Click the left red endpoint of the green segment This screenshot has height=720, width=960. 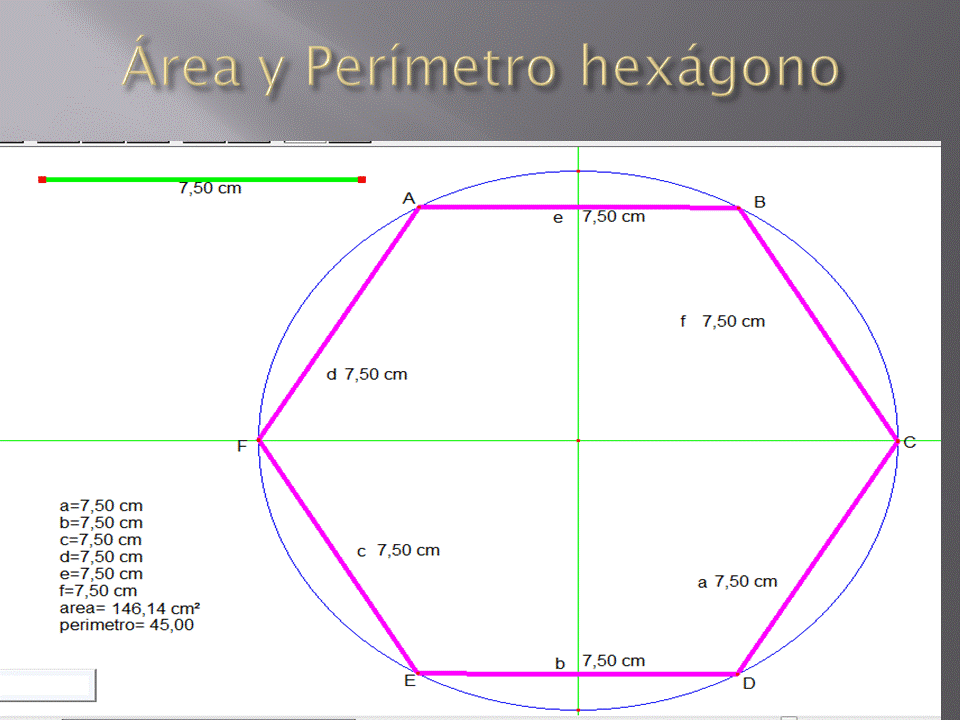click(x=42, y=180)
